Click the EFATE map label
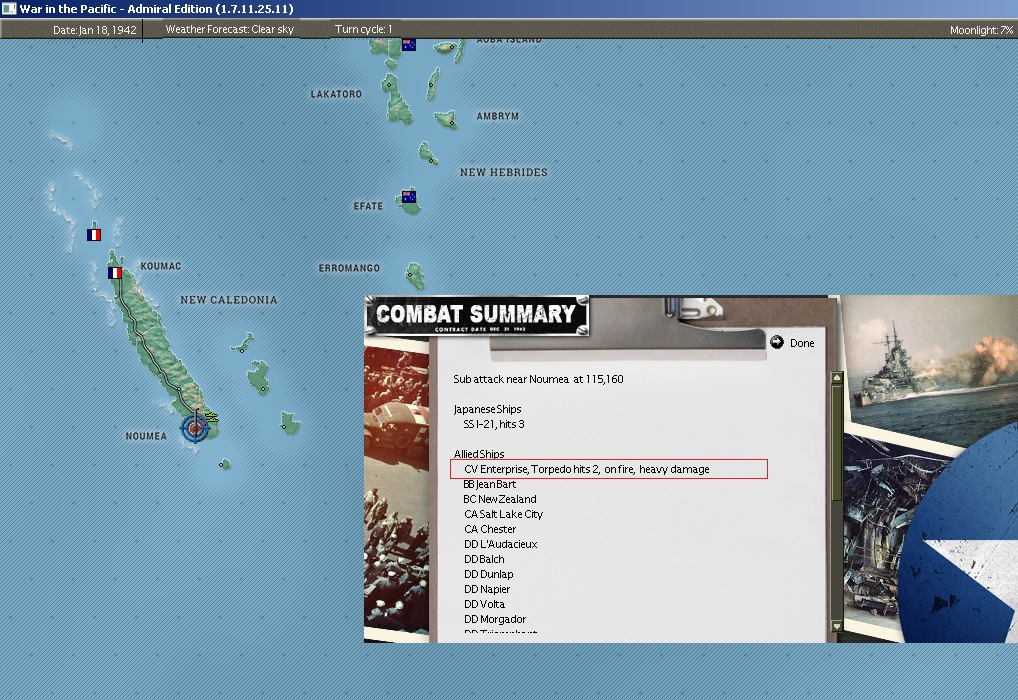Screen dimensions: 1018x700 tap(368, 206)
